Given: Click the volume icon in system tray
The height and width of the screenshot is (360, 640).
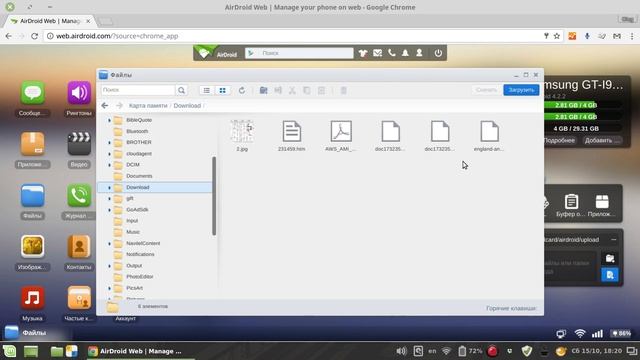Looking at the screenshot, I should [401, 351].
